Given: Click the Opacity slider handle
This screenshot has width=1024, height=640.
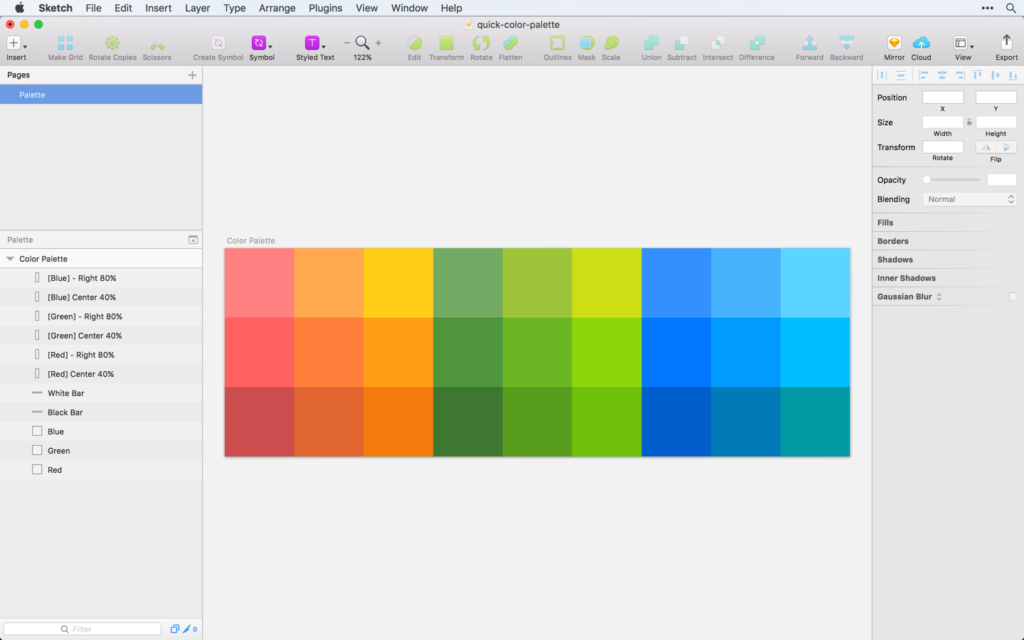Looking at the screenshot, I should (926, 180).
